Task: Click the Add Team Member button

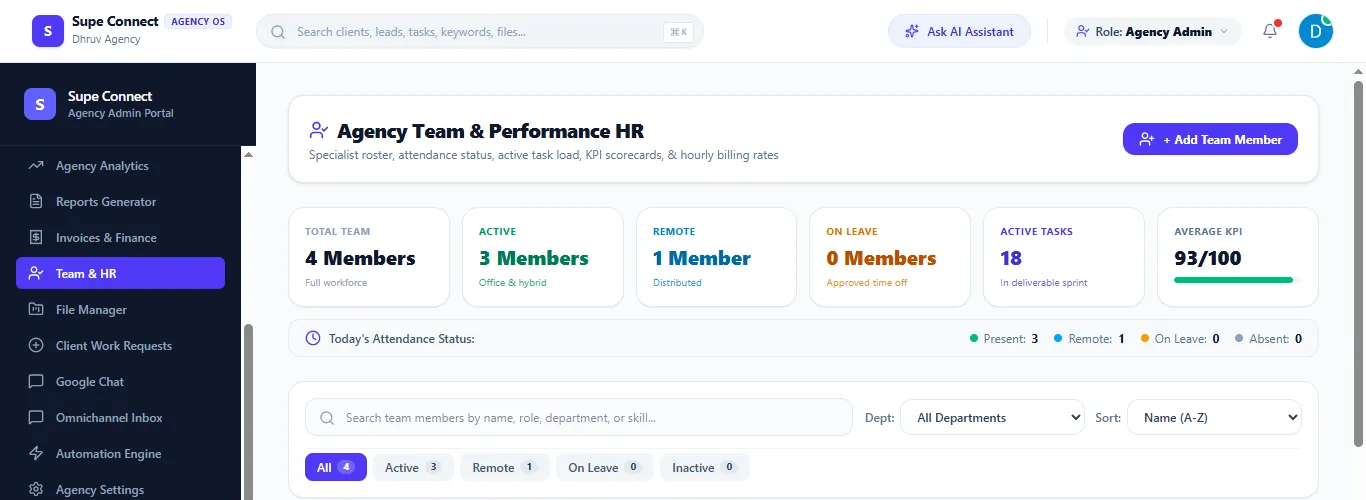Action: point(1210,140)
